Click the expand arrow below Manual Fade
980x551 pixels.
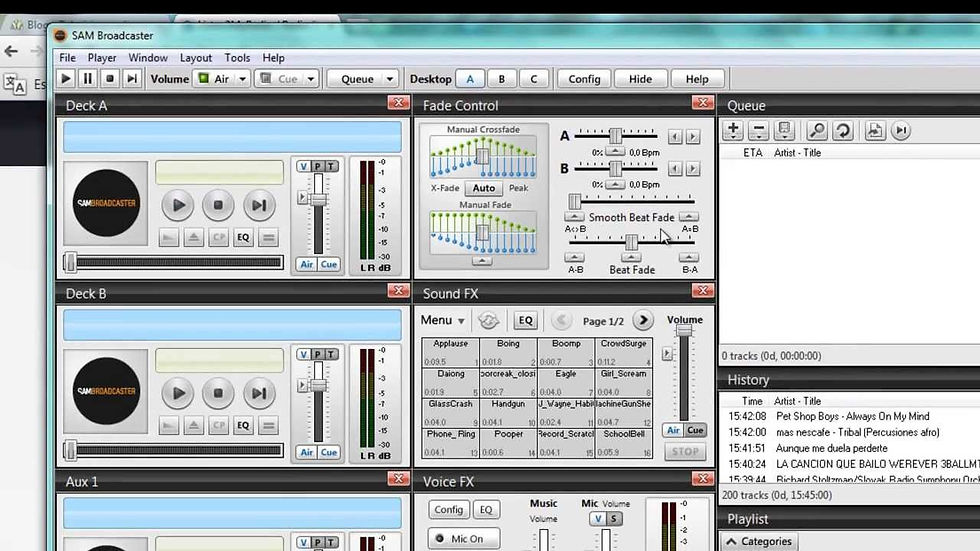tap(481, 261)
